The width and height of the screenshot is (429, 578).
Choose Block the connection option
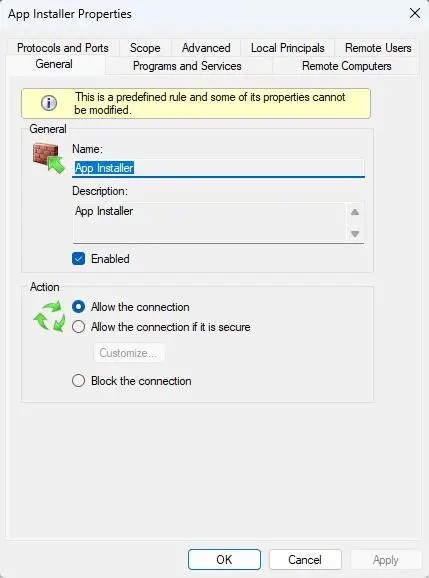[x=79, y=380]
